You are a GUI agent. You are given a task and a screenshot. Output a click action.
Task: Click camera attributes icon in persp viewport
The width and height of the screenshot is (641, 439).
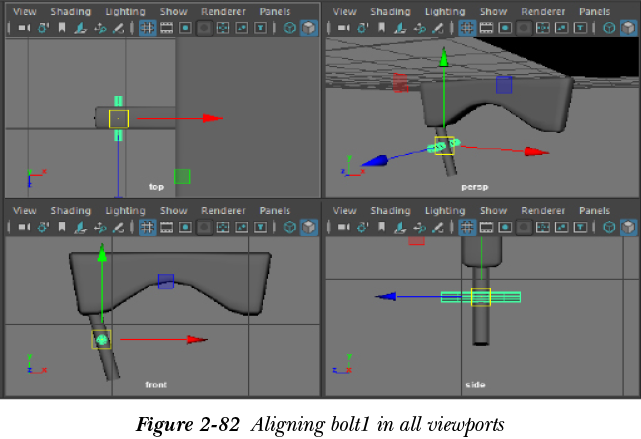tap(363, 29)
